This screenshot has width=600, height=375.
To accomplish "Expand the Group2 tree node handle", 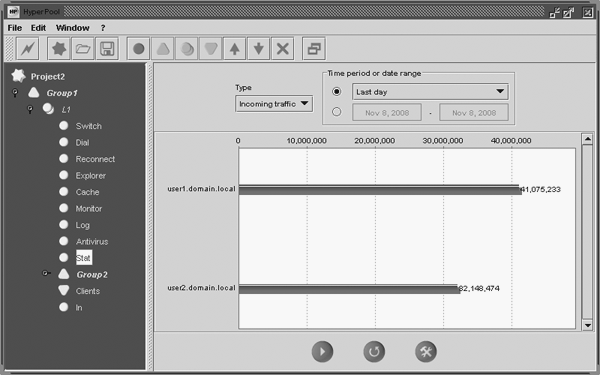I will click(46, 273).
